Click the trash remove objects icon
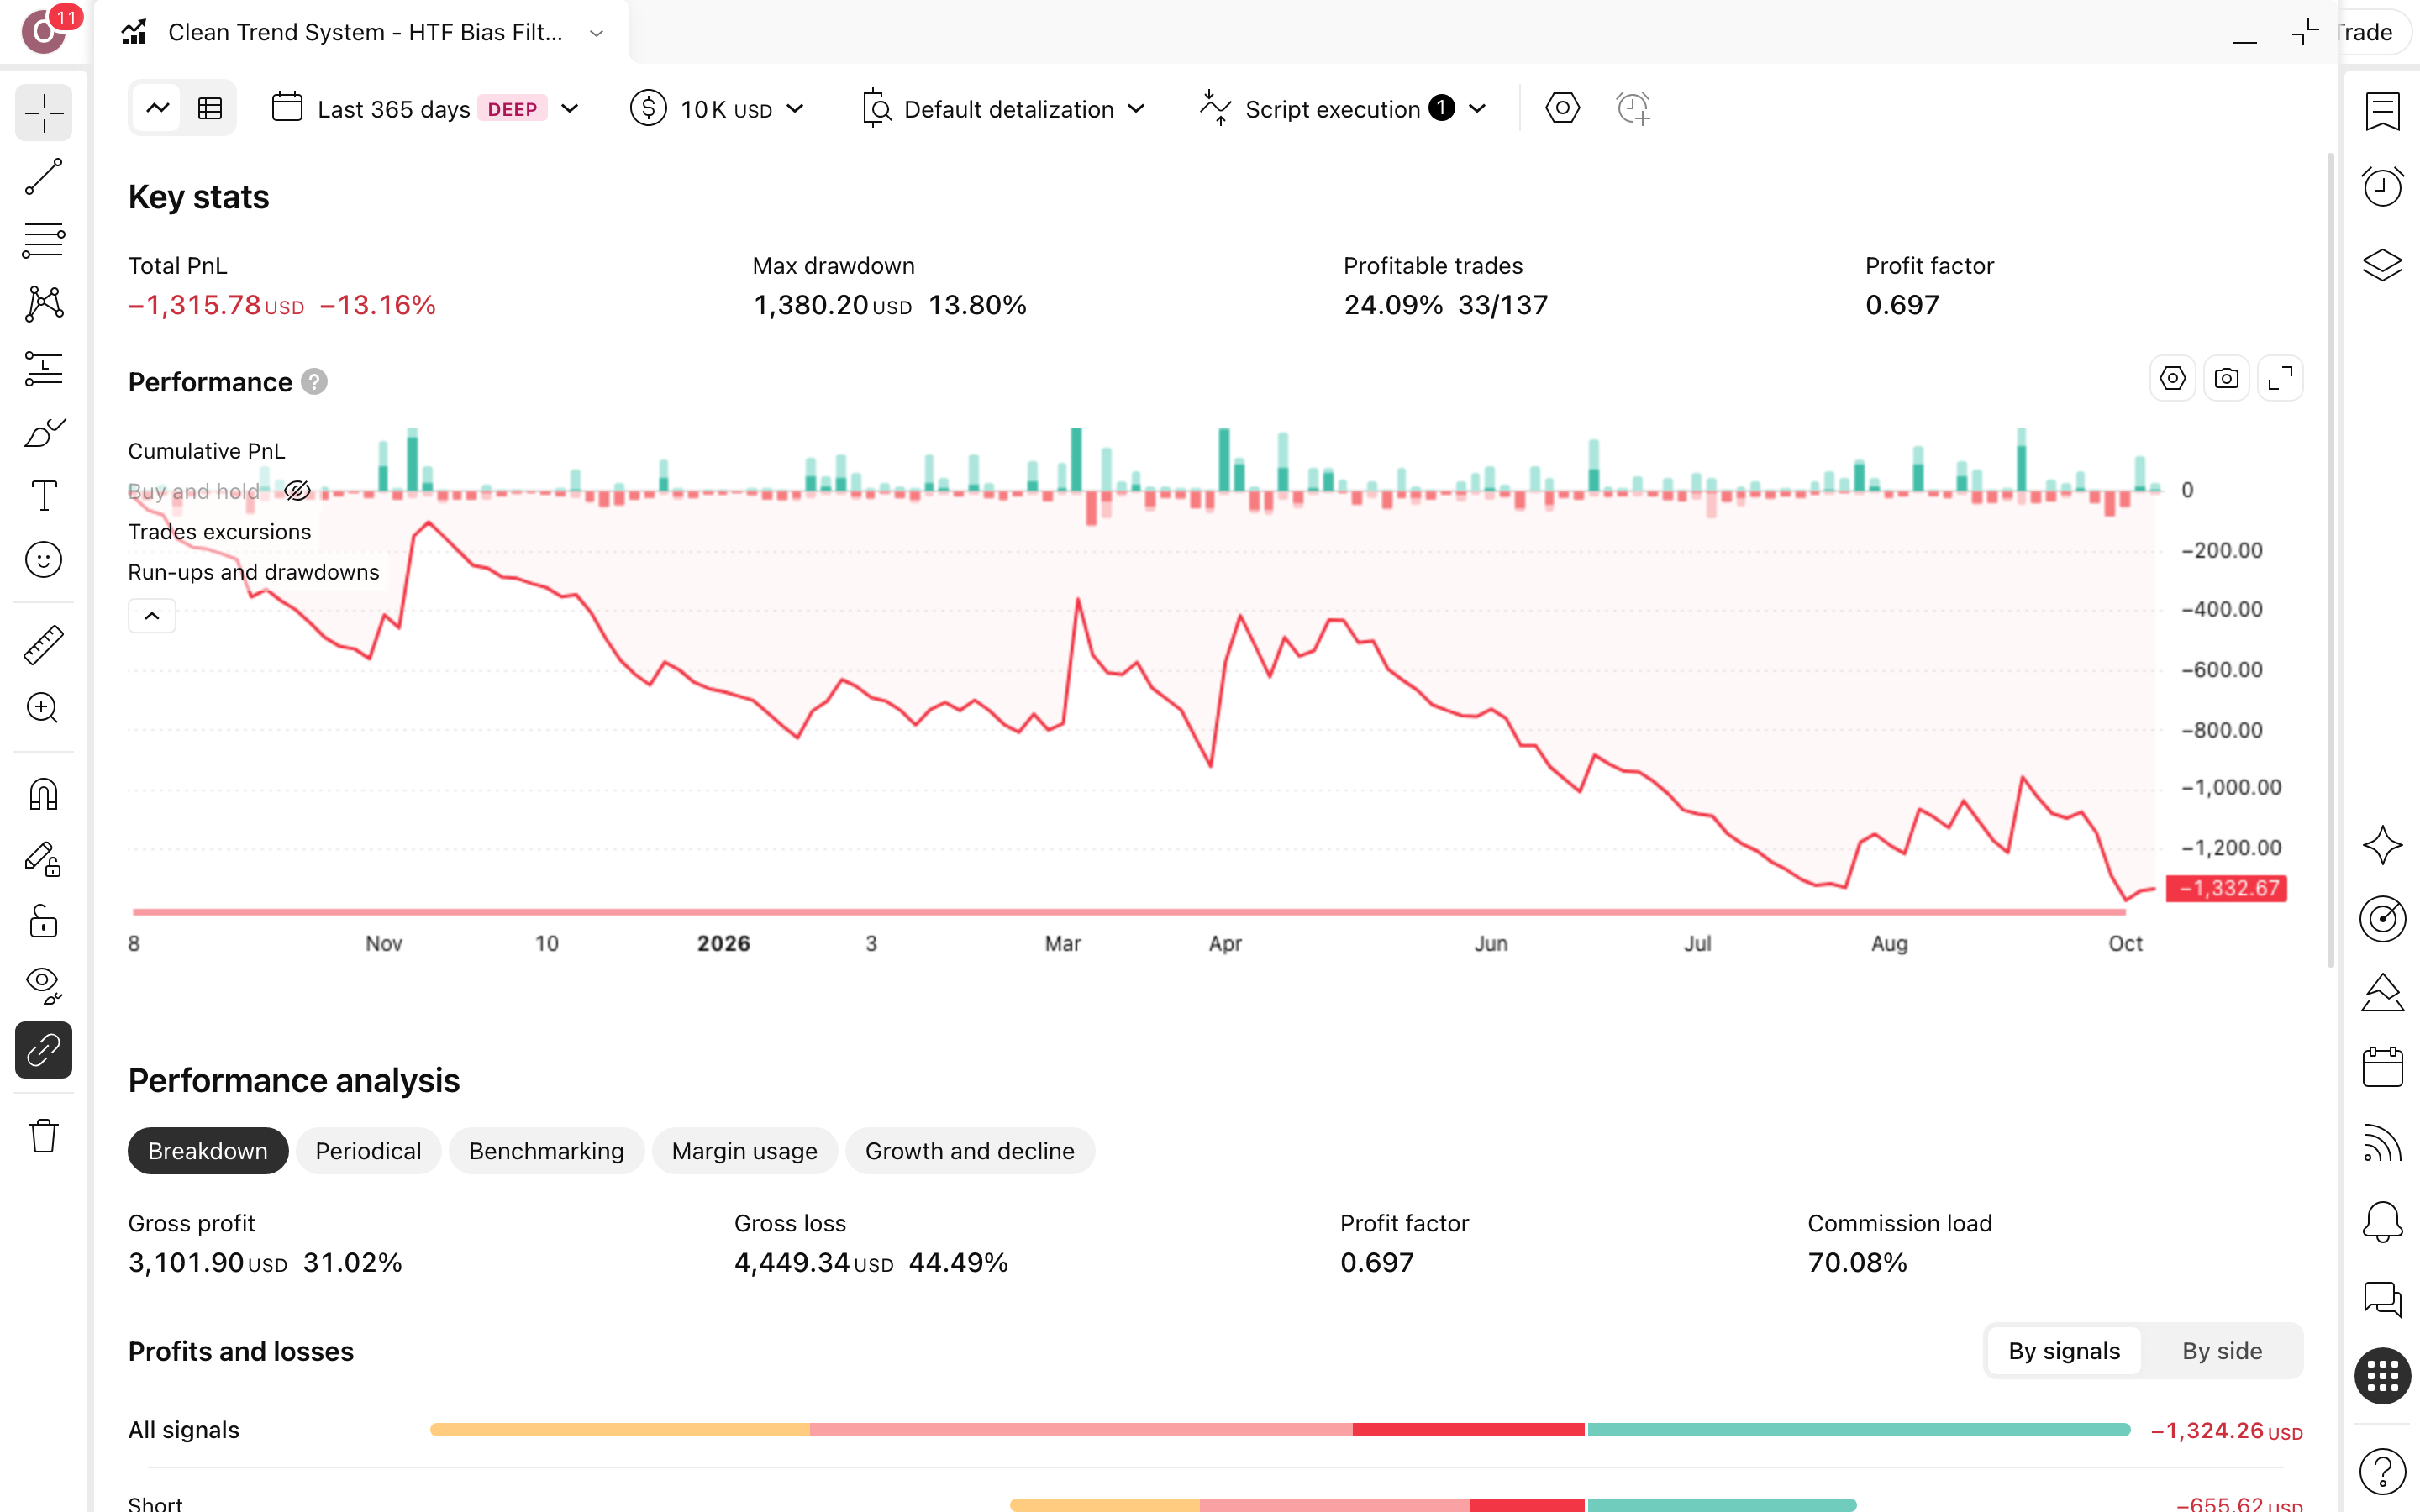The width and height of the screenshot is (2420, 1512). click(44, 1136)
